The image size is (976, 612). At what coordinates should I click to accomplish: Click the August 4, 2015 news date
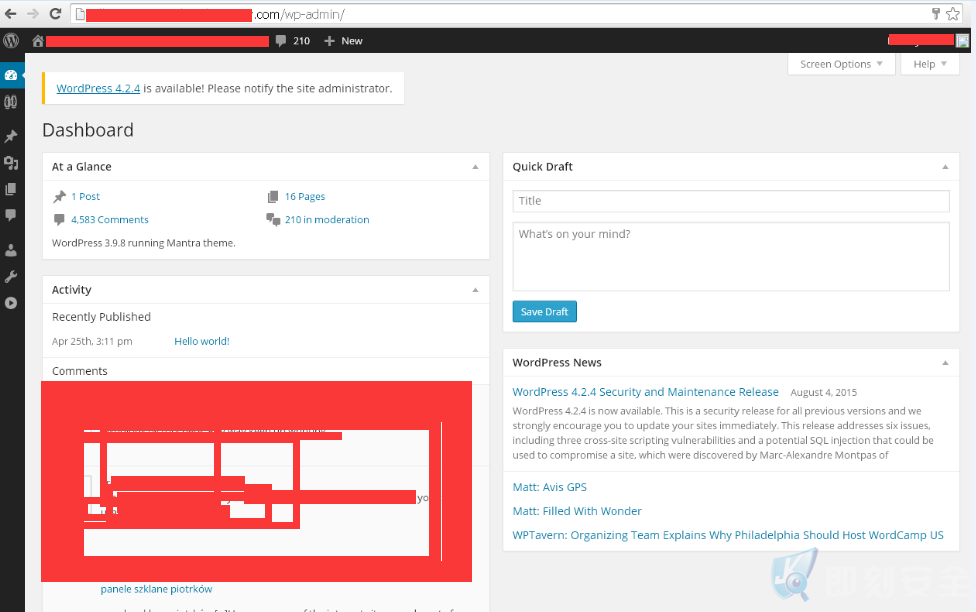click(x=824, y=392)
